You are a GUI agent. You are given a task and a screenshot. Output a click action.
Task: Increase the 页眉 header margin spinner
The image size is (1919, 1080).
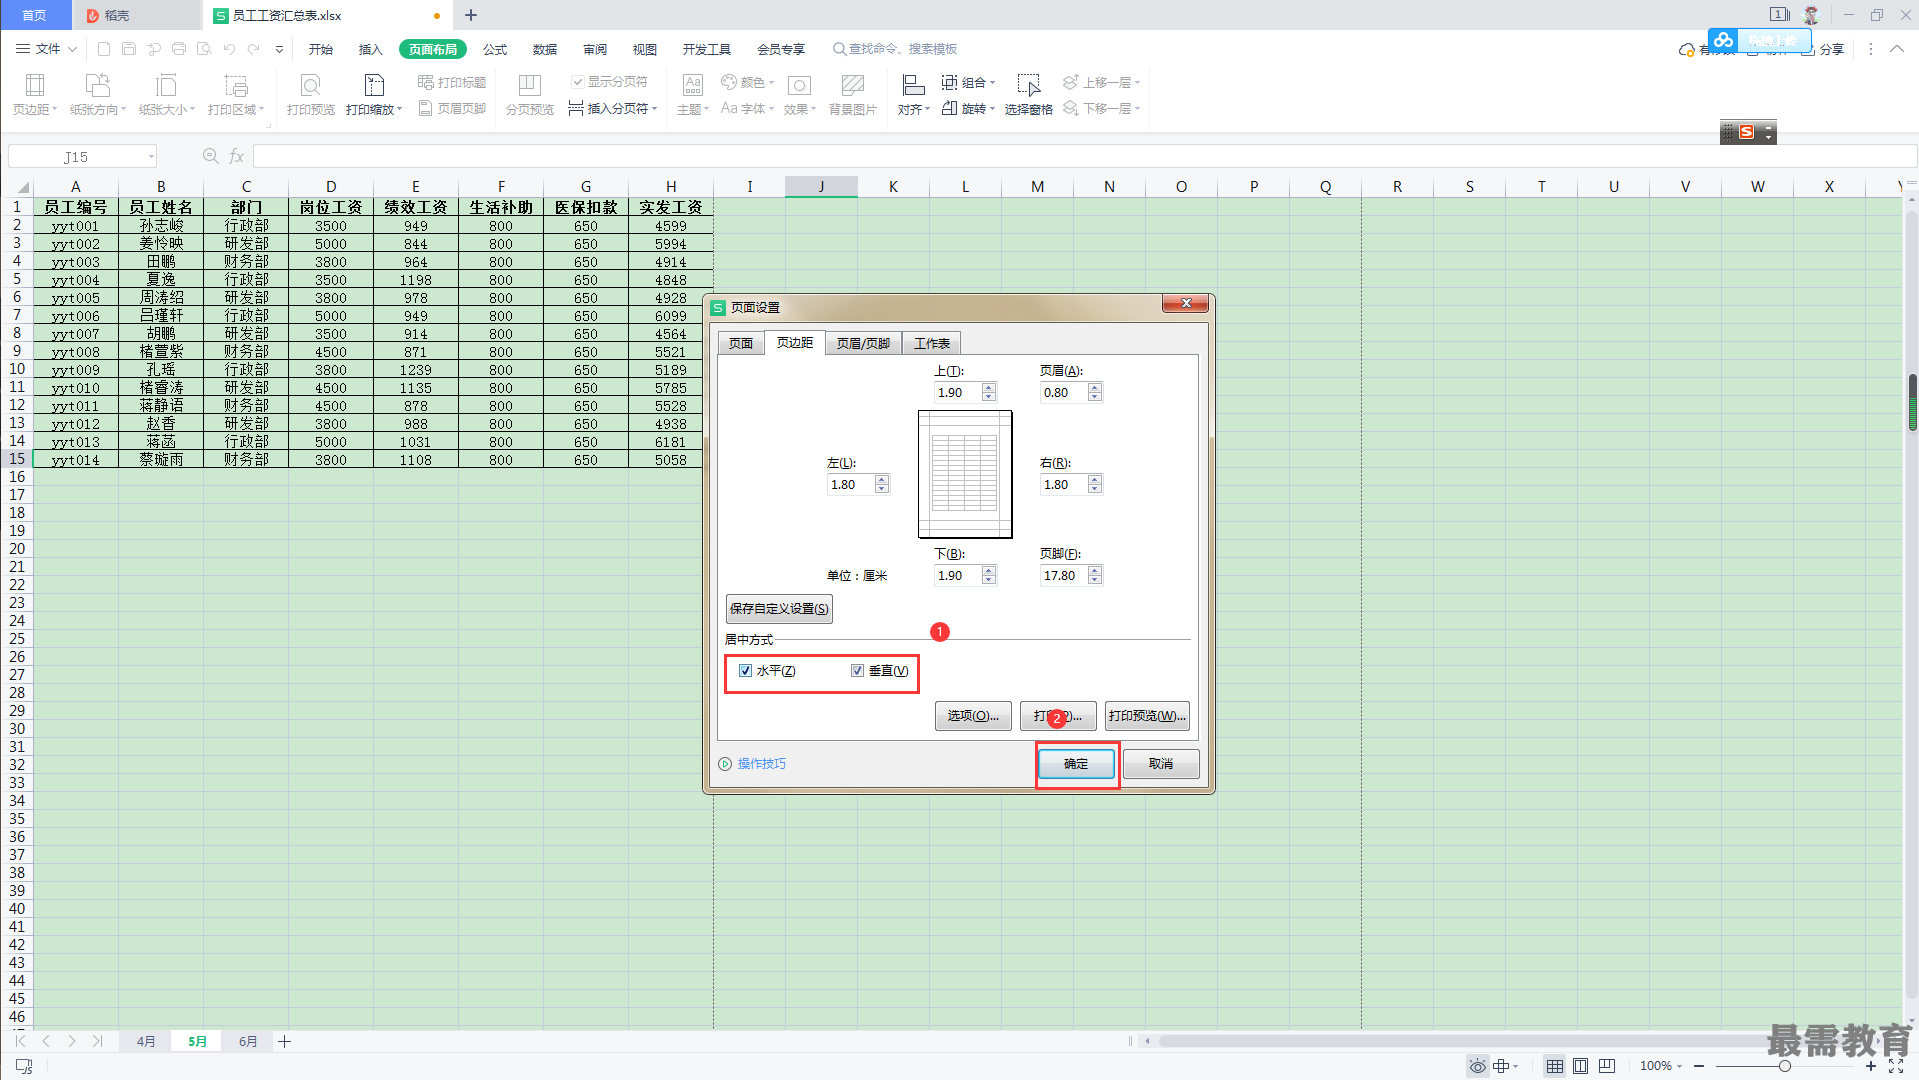tap(1095, 388)
